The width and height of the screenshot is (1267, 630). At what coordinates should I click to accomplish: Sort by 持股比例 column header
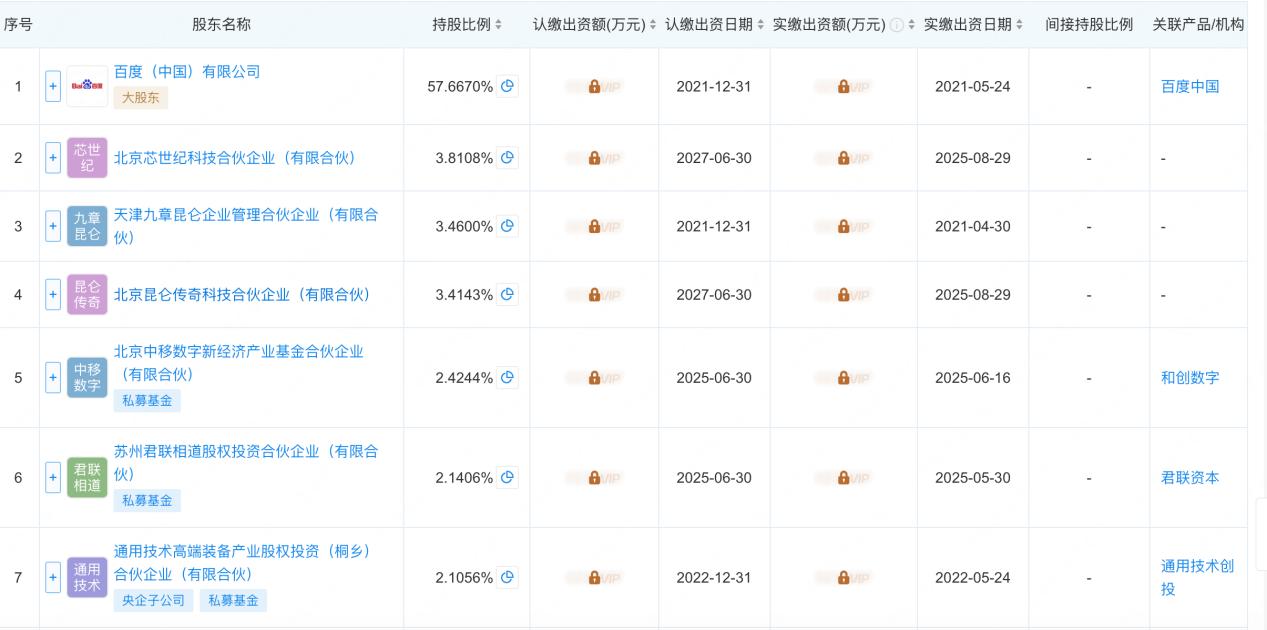click(467, 24)
